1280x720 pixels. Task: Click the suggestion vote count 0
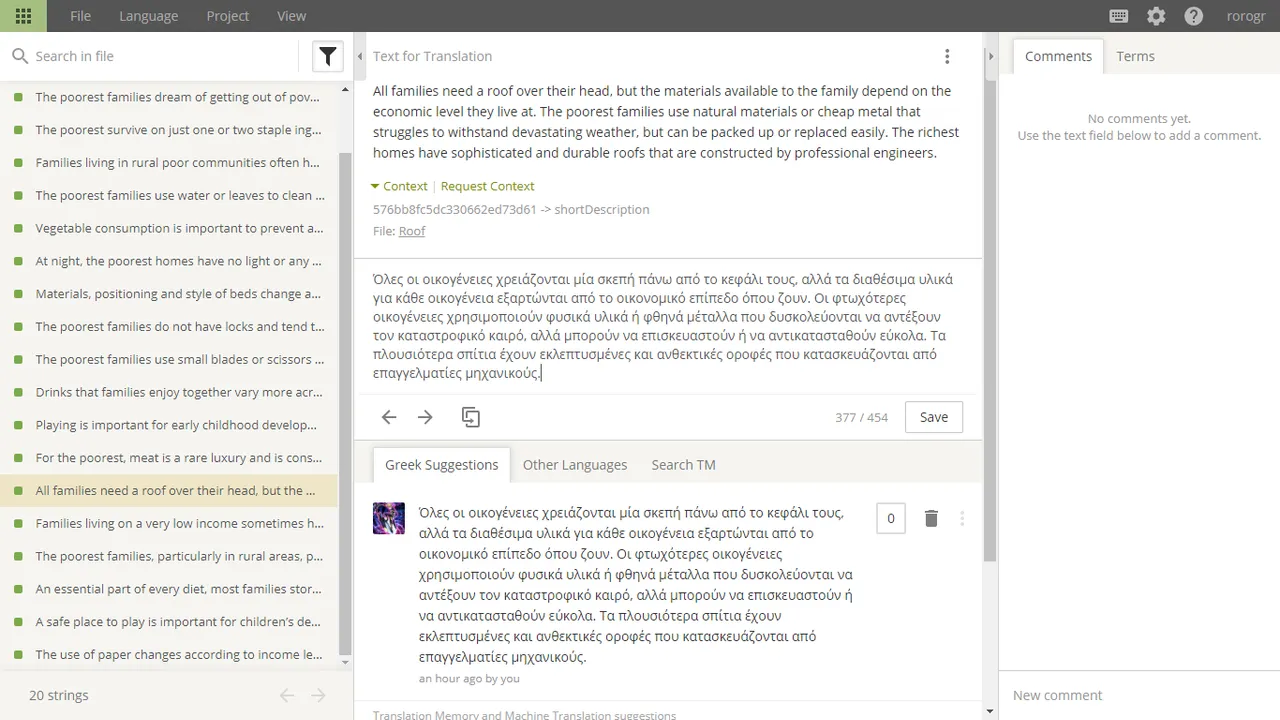click(x=891, y=518)
